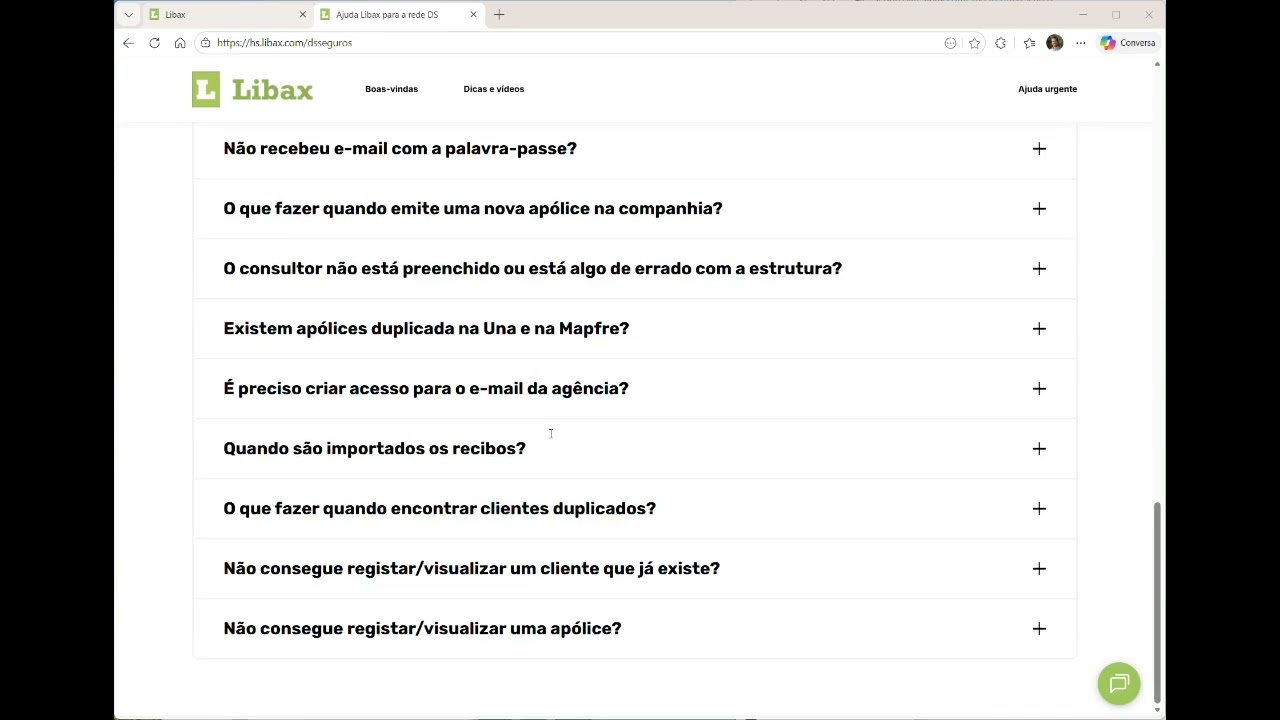The image size is (1280, 720).
Task: Open the favorites list
Action: 1029,43
